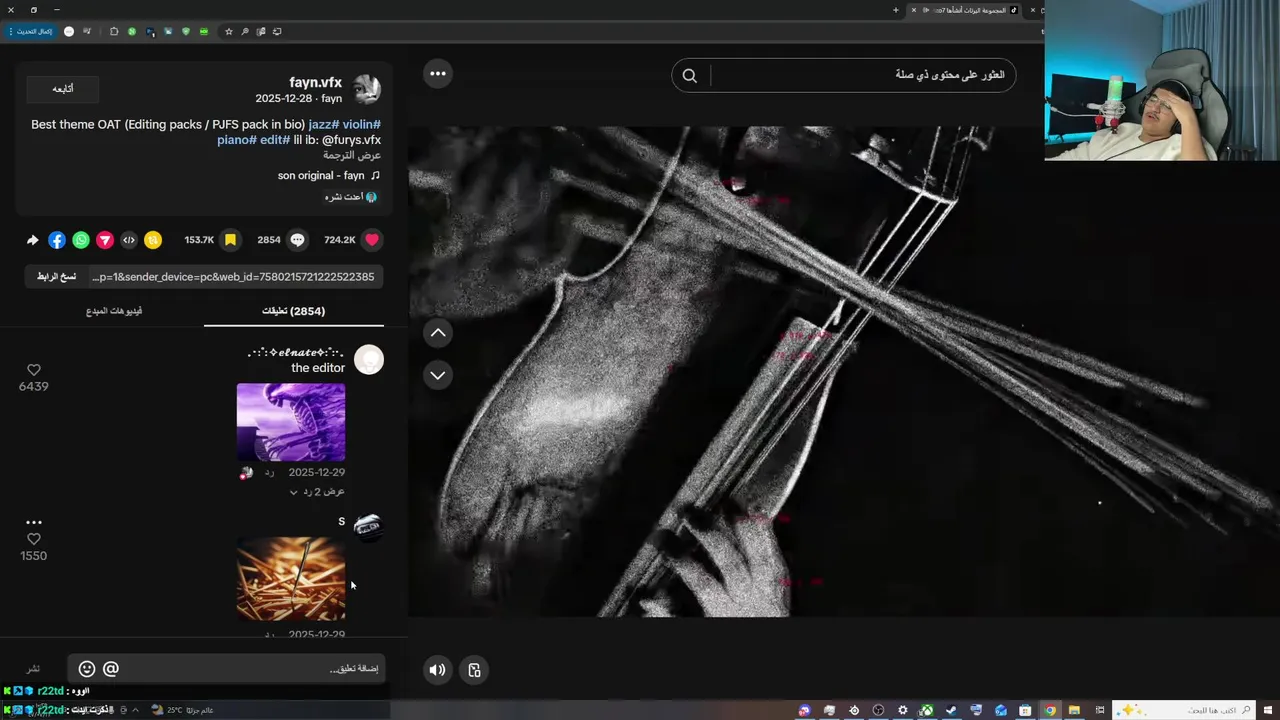Viewport: 1280px width, 720px height.
Task: Get the embed code for the video
Action: [x=129, y=240]
